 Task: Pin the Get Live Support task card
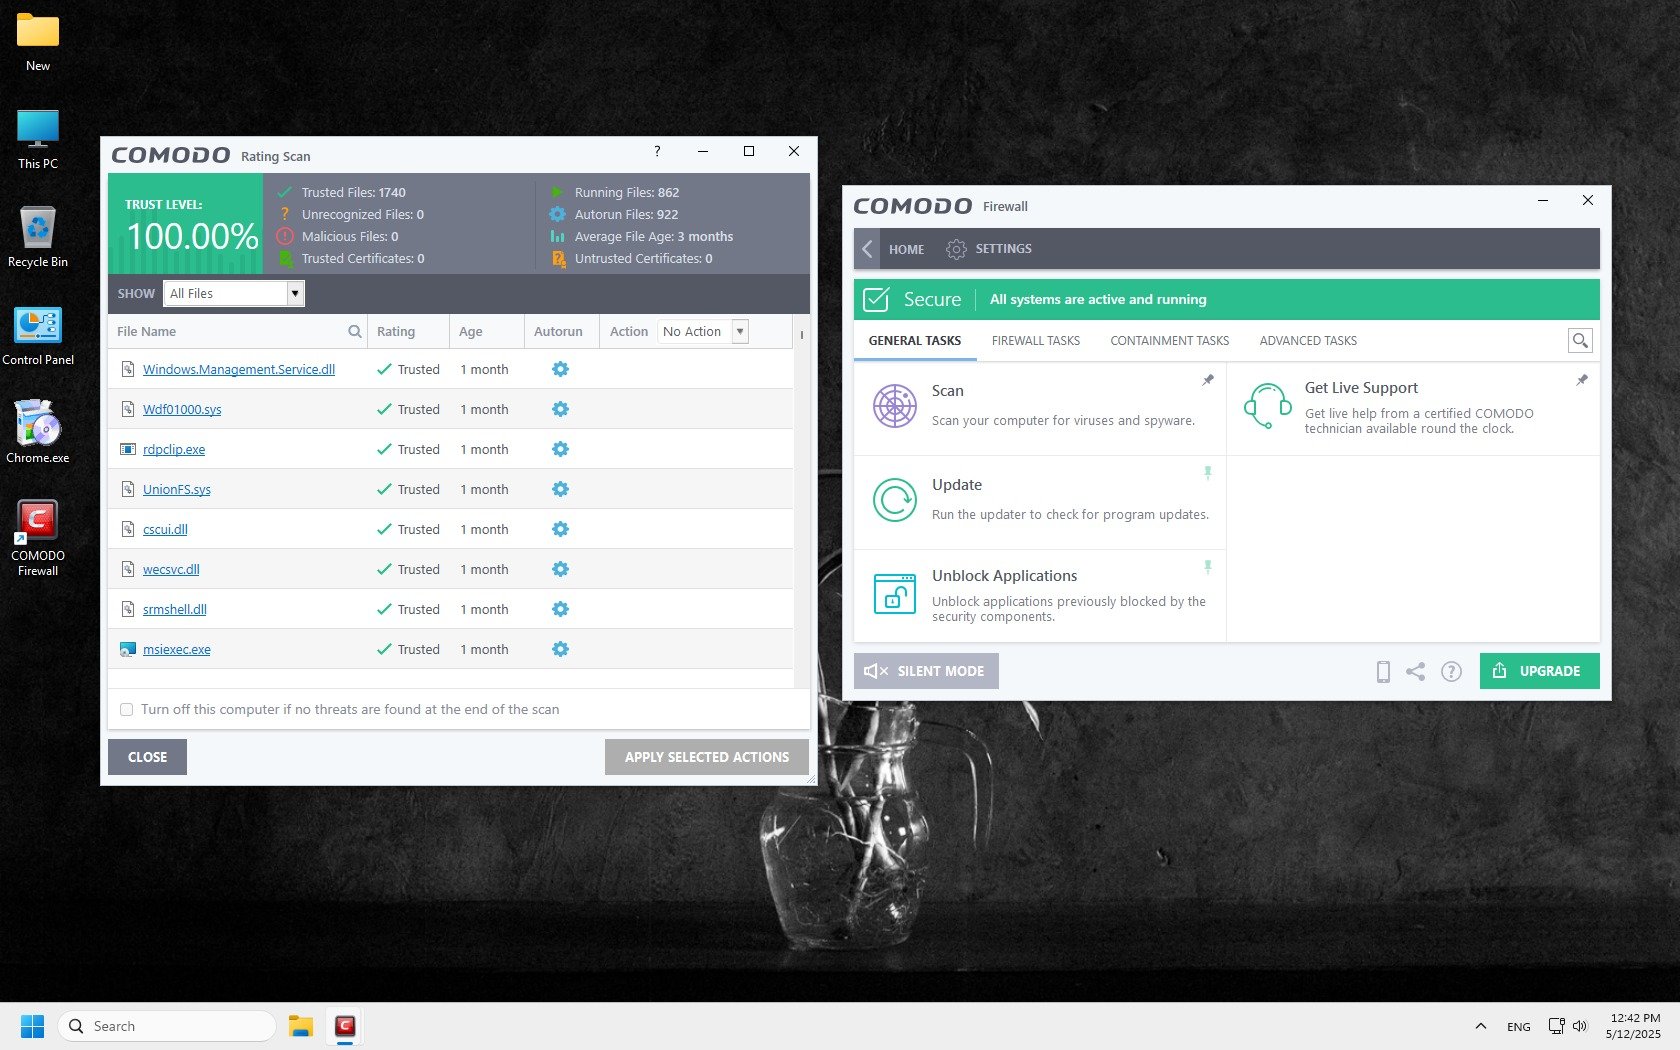tap(1582, 380)
